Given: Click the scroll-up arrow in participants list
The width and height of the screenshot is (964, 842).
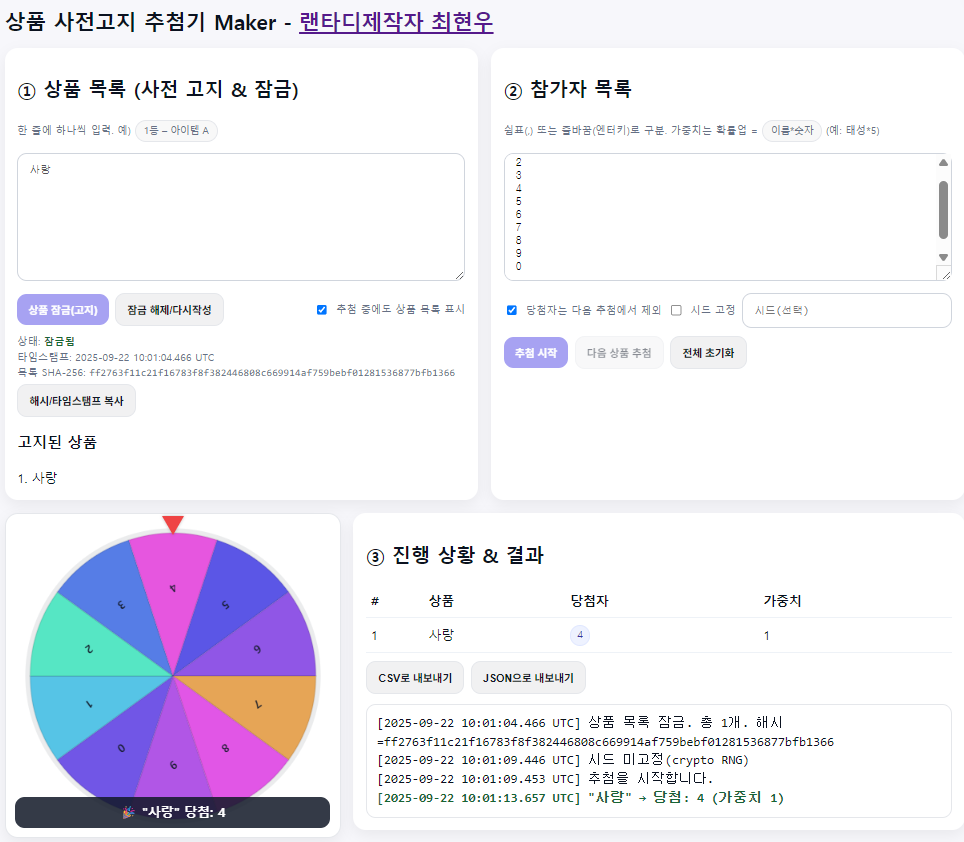Looking at the screenshot, I should tap(943, 163).
